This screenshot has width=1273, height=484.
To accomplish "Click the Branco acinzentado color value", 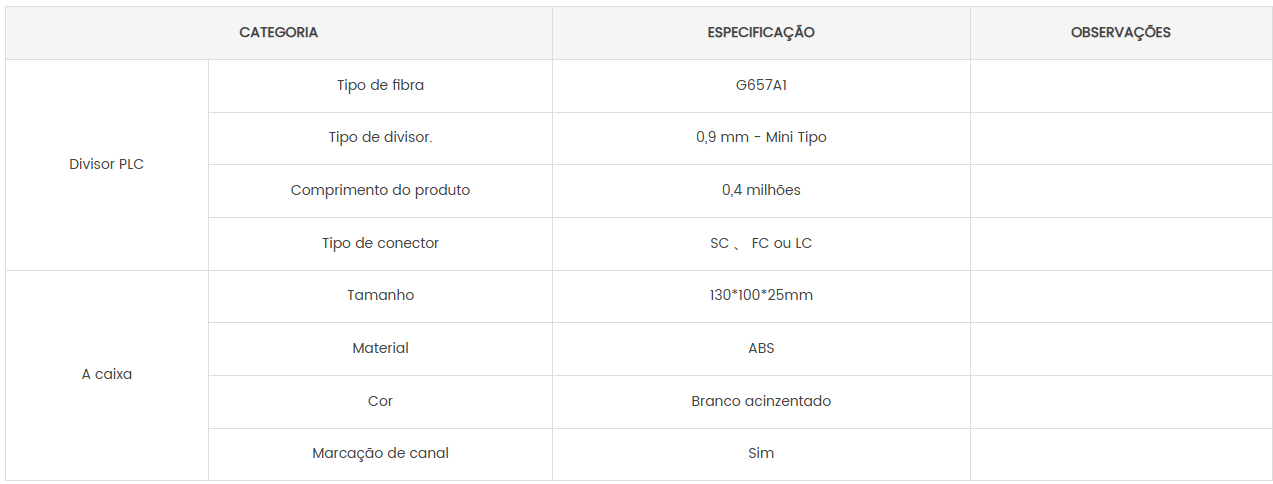I will coord(761,402).
